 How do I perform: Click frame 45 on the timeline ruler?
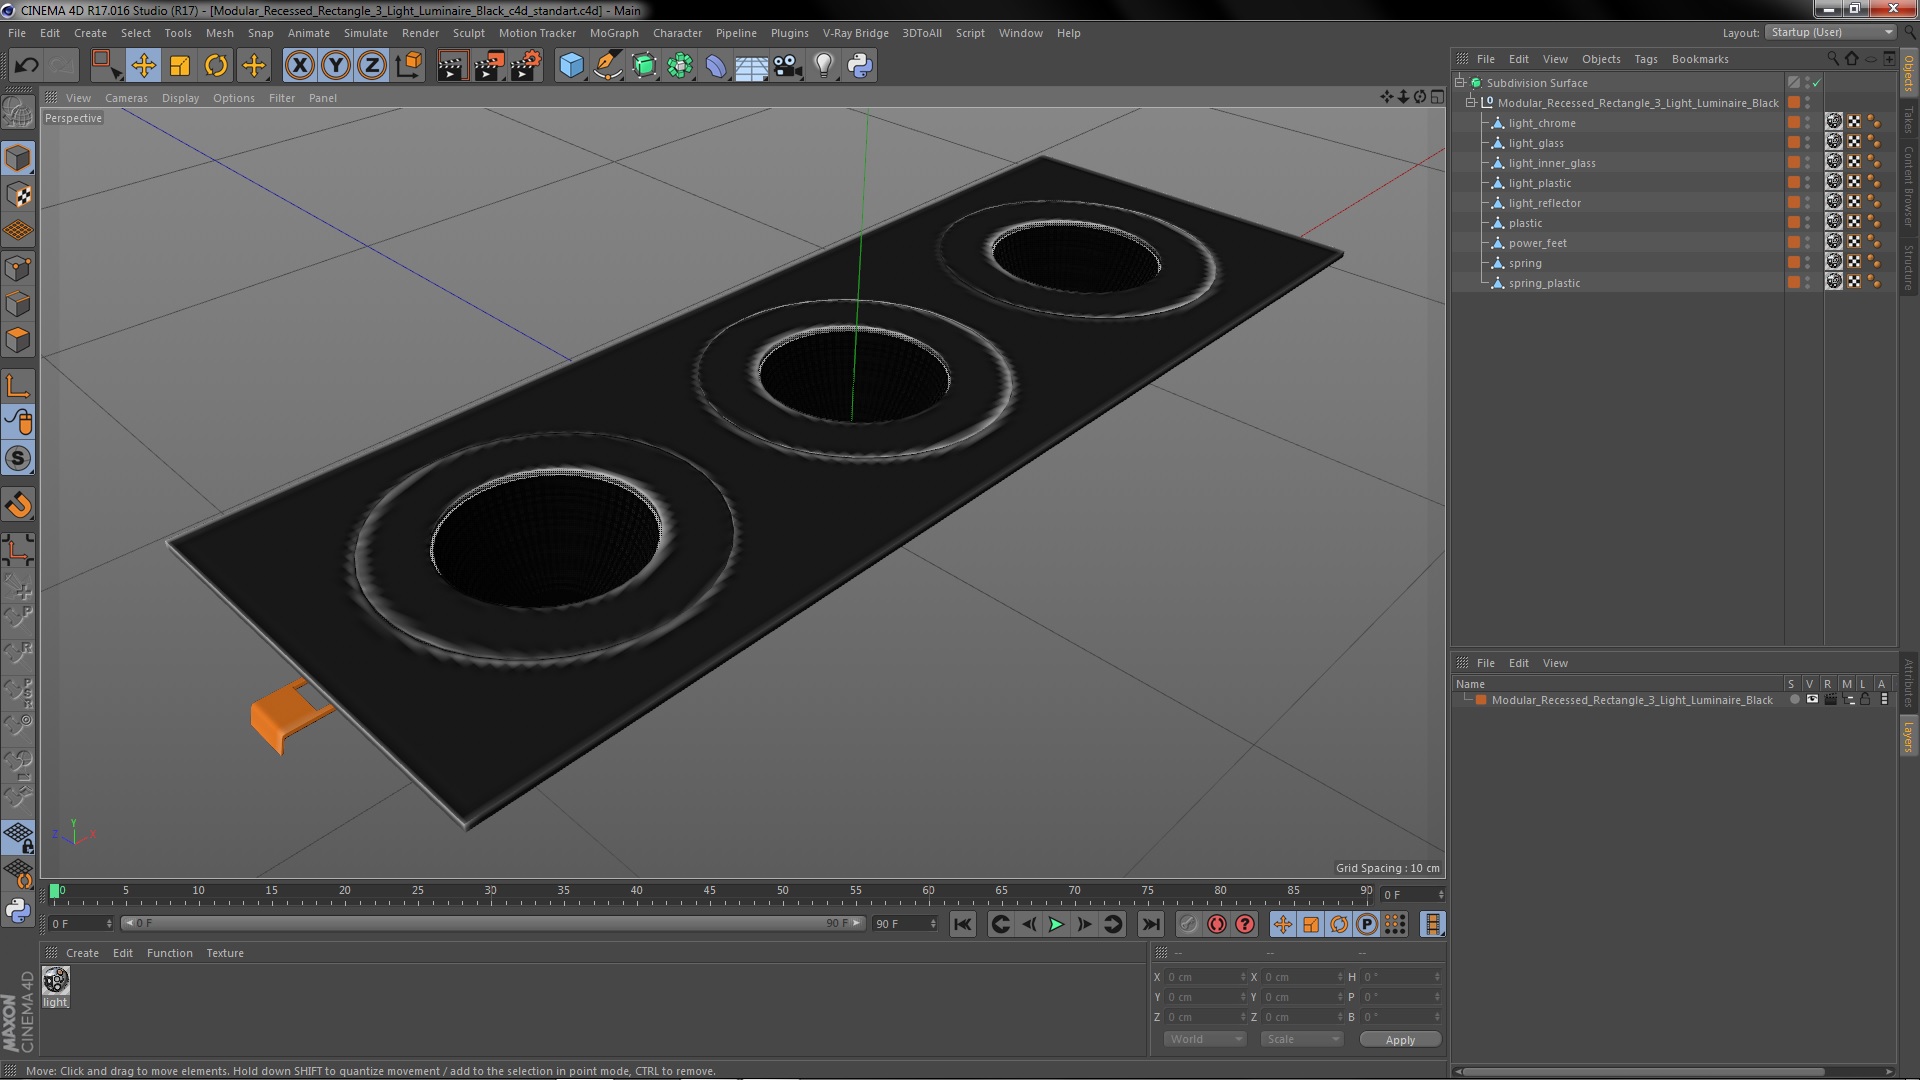pos(709,890)
